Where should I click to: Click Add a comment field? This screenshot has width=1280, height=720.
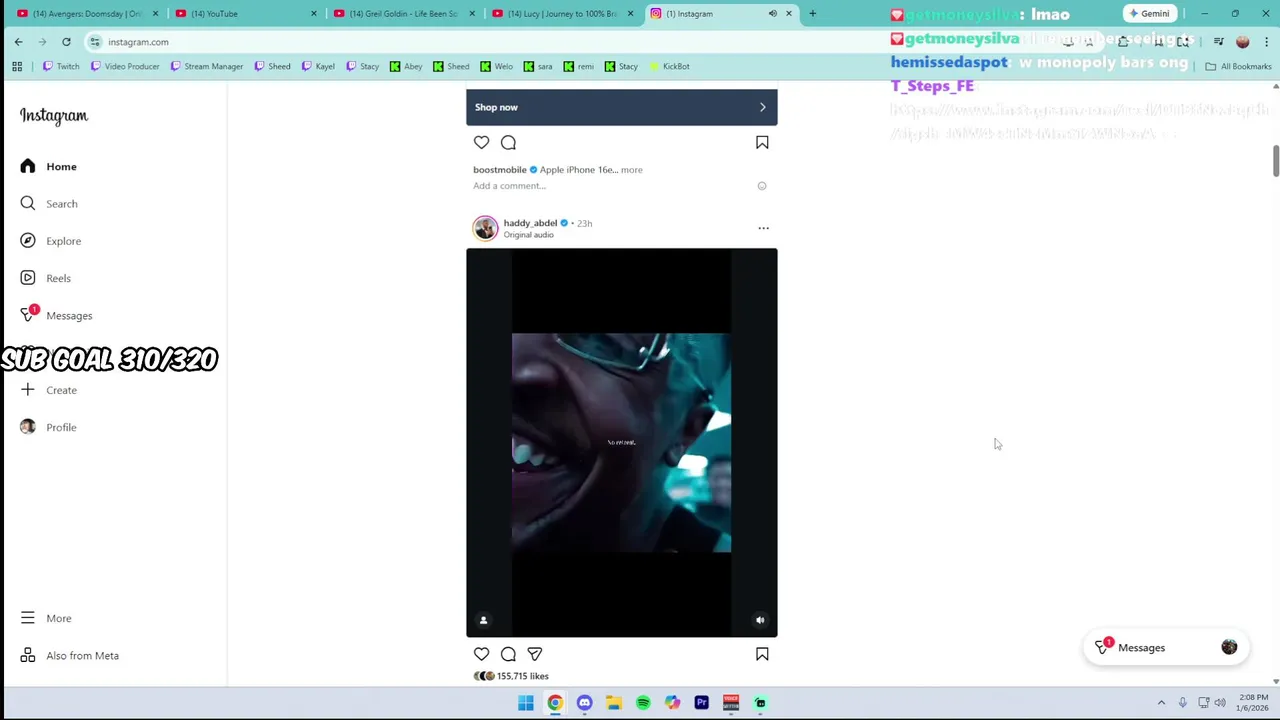[x=510, y=186]
